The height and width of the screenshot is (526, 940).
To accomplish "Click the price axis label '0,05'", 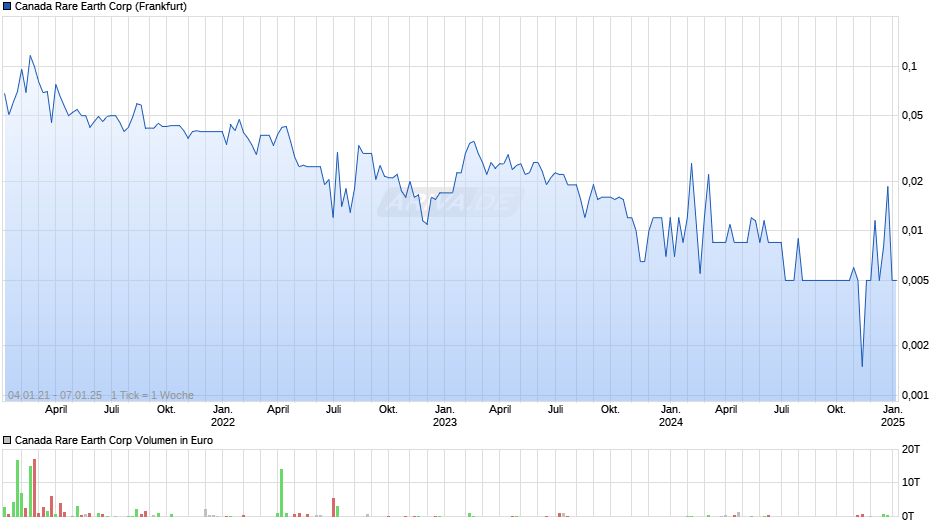I will point(912,115).
